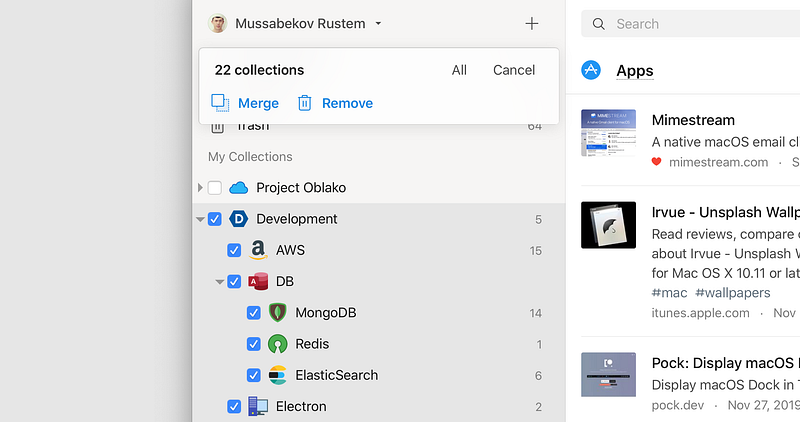Check the Project Oblako checkbox
The image size is (800, 422).
coord(215,188)
